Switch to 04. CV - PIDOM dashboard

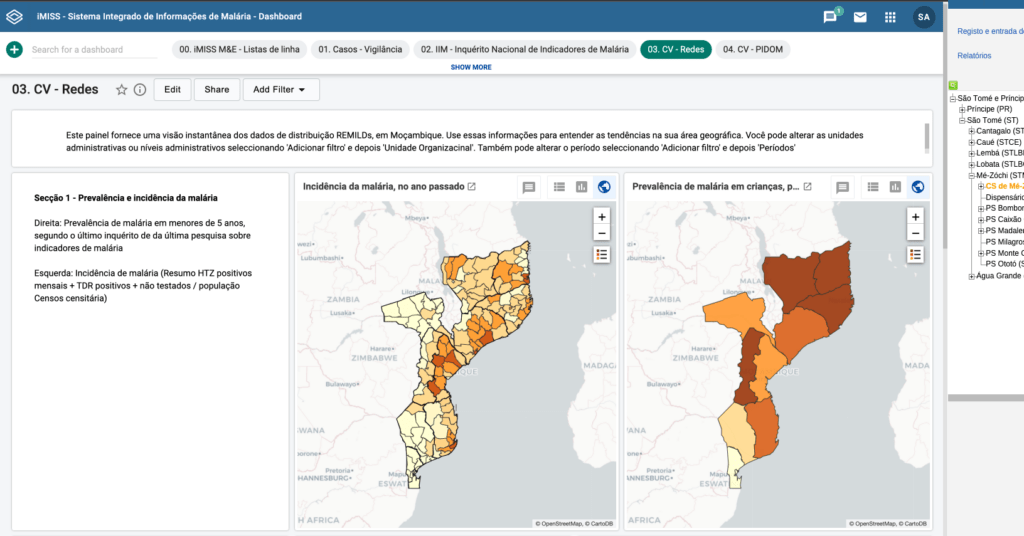pos(752,49)
